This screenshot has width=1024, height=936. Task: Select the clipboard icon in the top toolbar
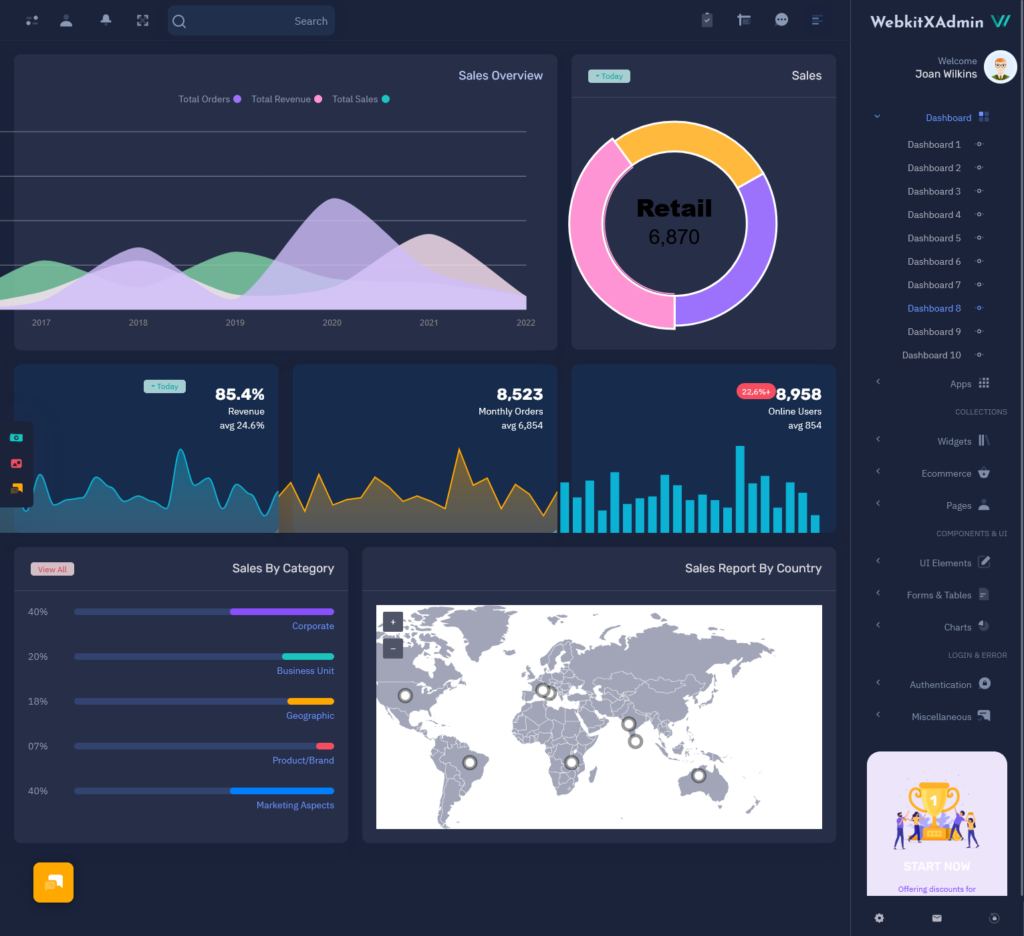[x=707, y=20]
